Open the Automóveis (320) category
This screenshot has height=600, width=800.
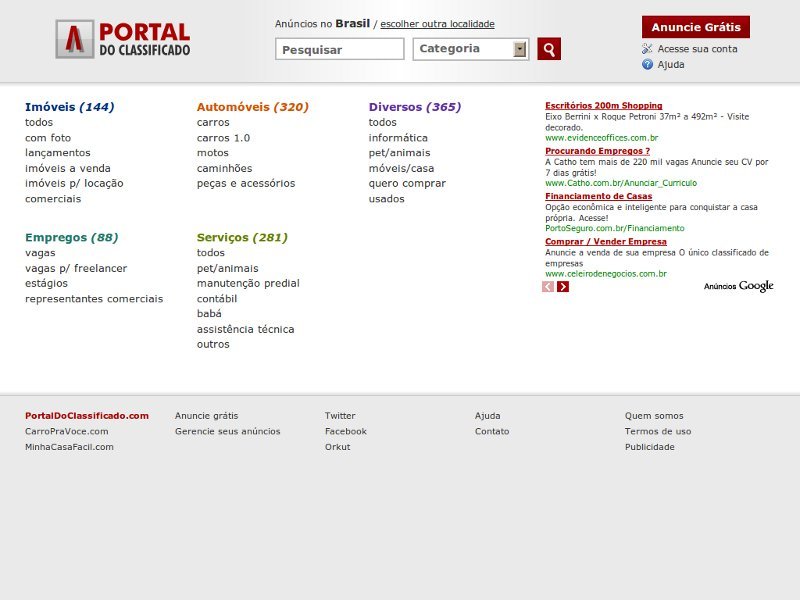[x=253, y=107]
